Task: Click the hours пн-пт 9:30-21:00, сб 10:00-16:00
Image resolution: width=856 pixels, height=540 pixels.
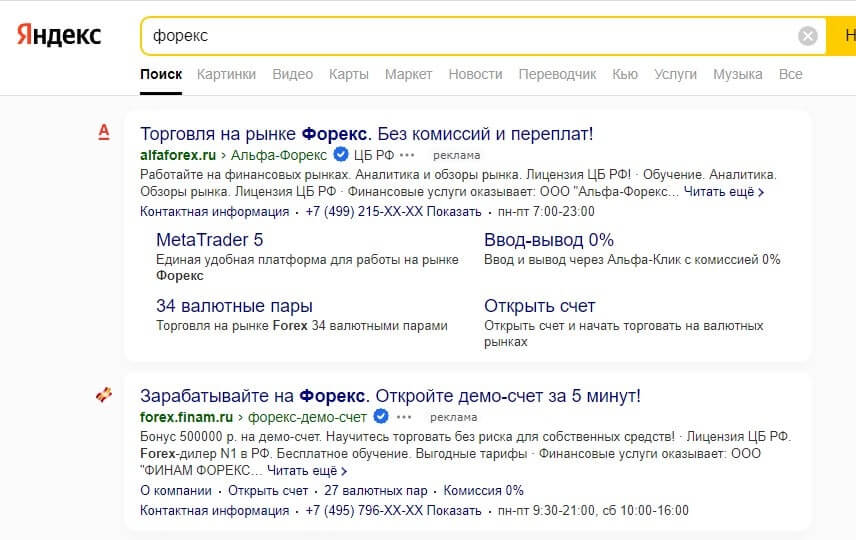Action: (593, 511)
